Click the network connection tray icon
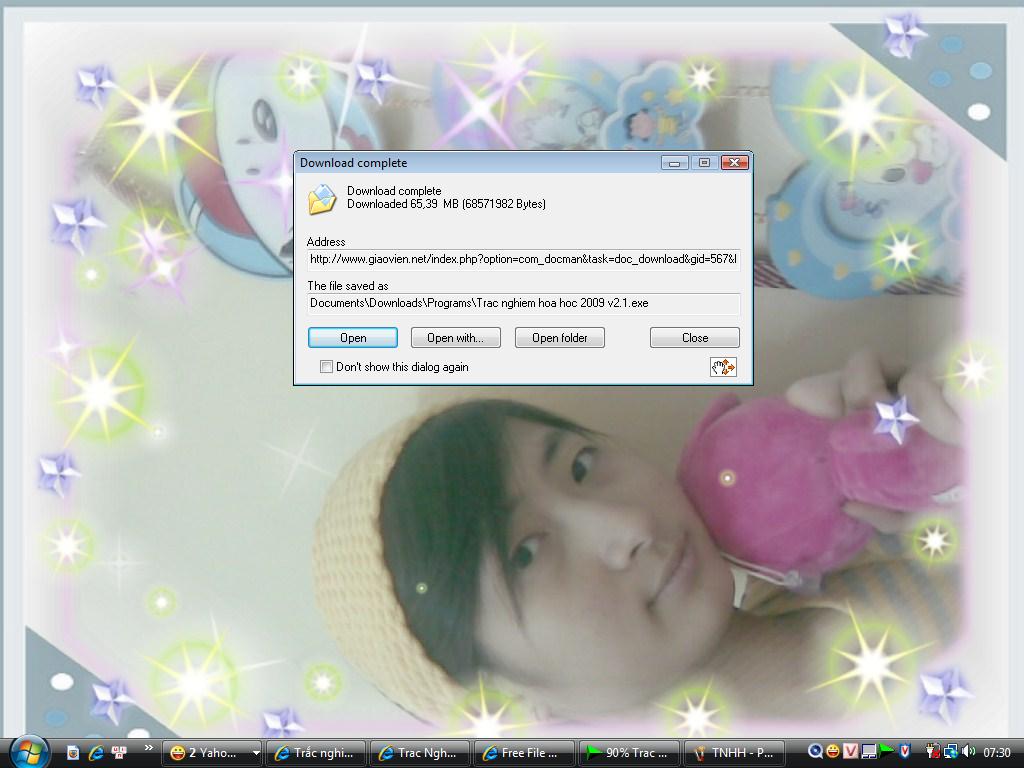Image resolution: width=1024 pixels, height=768 pixels. 951,751
